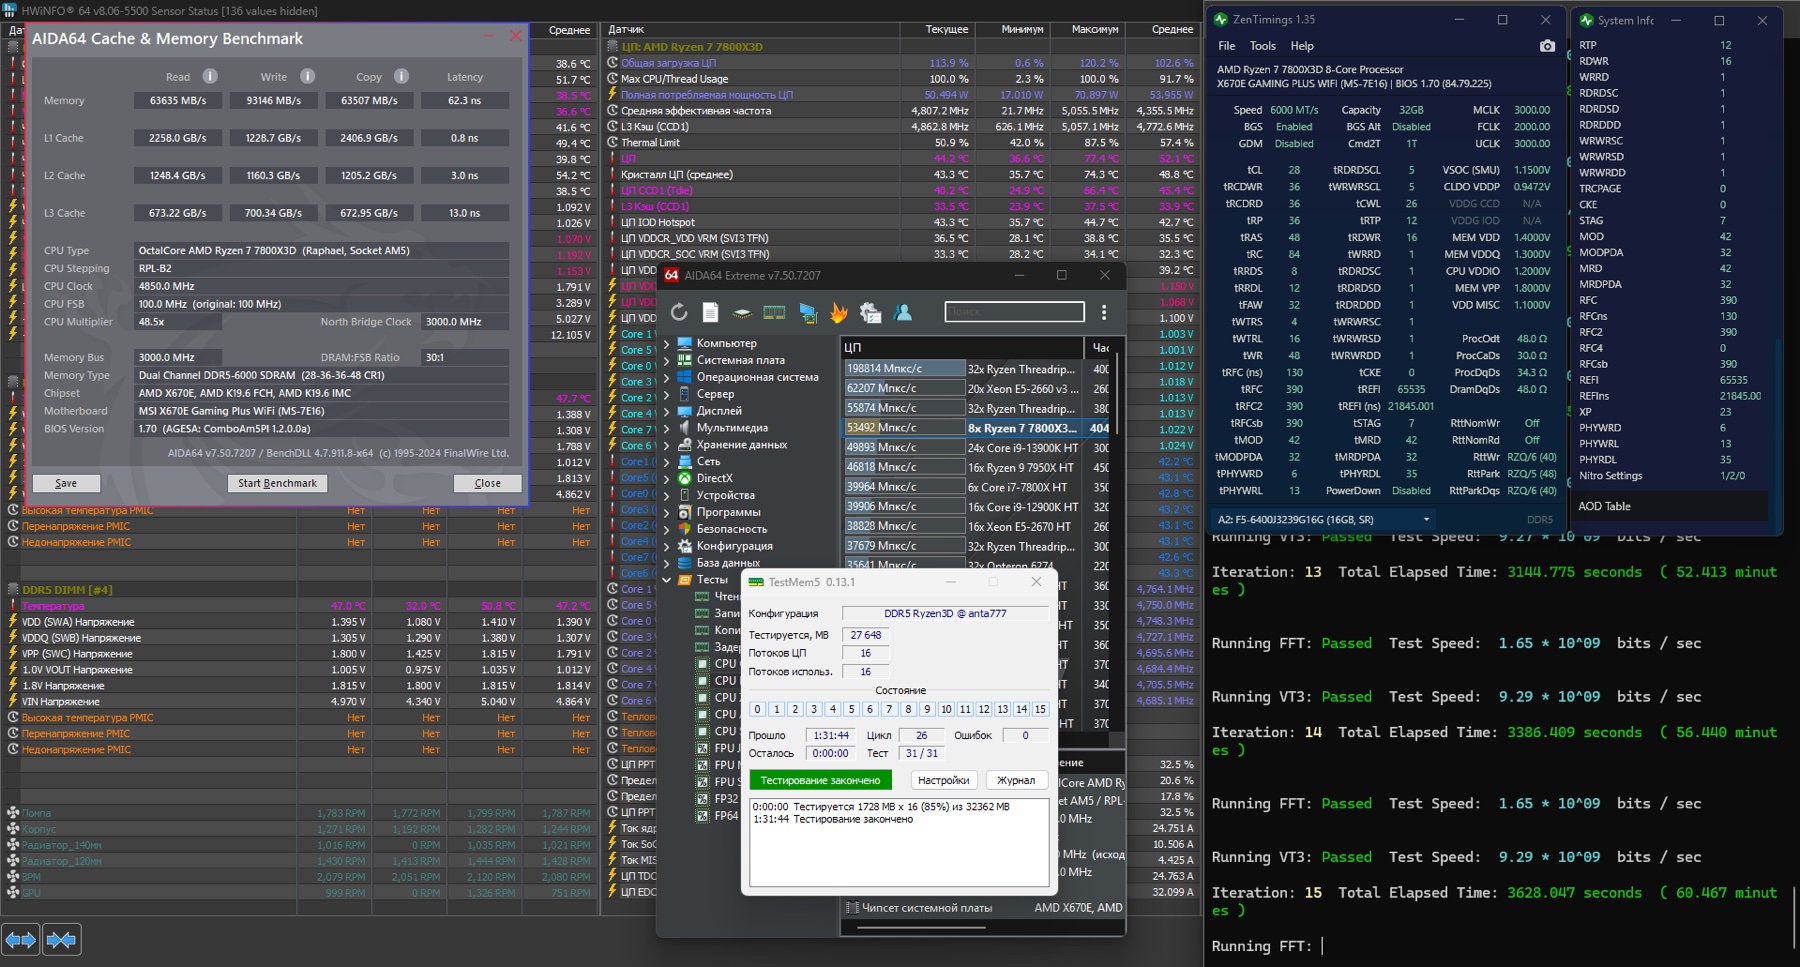
Task: Refresh the AIDA64 Extreme view
Action: tap(679, 313)
